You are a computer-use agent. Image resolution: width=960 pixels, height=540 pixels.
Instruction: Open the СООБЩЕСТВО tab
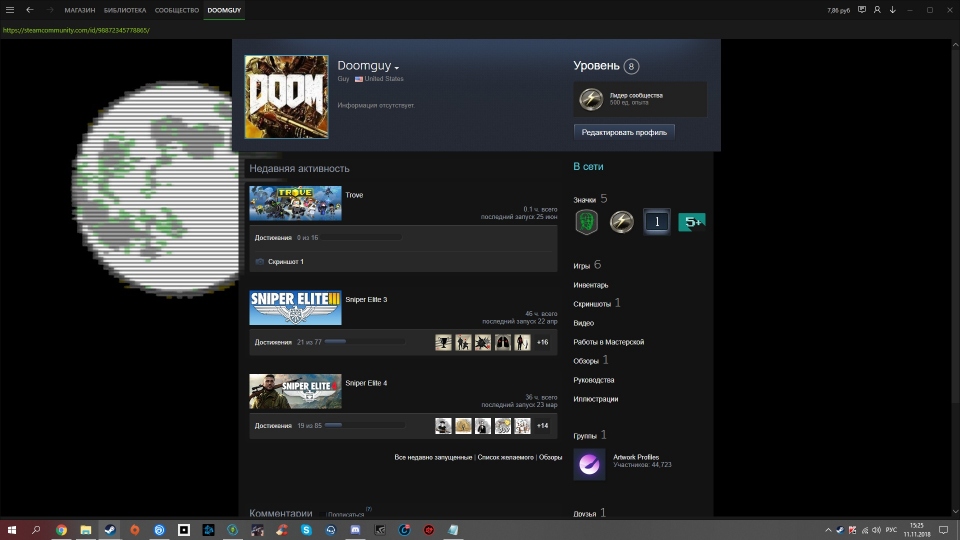[x=177, y=10]
